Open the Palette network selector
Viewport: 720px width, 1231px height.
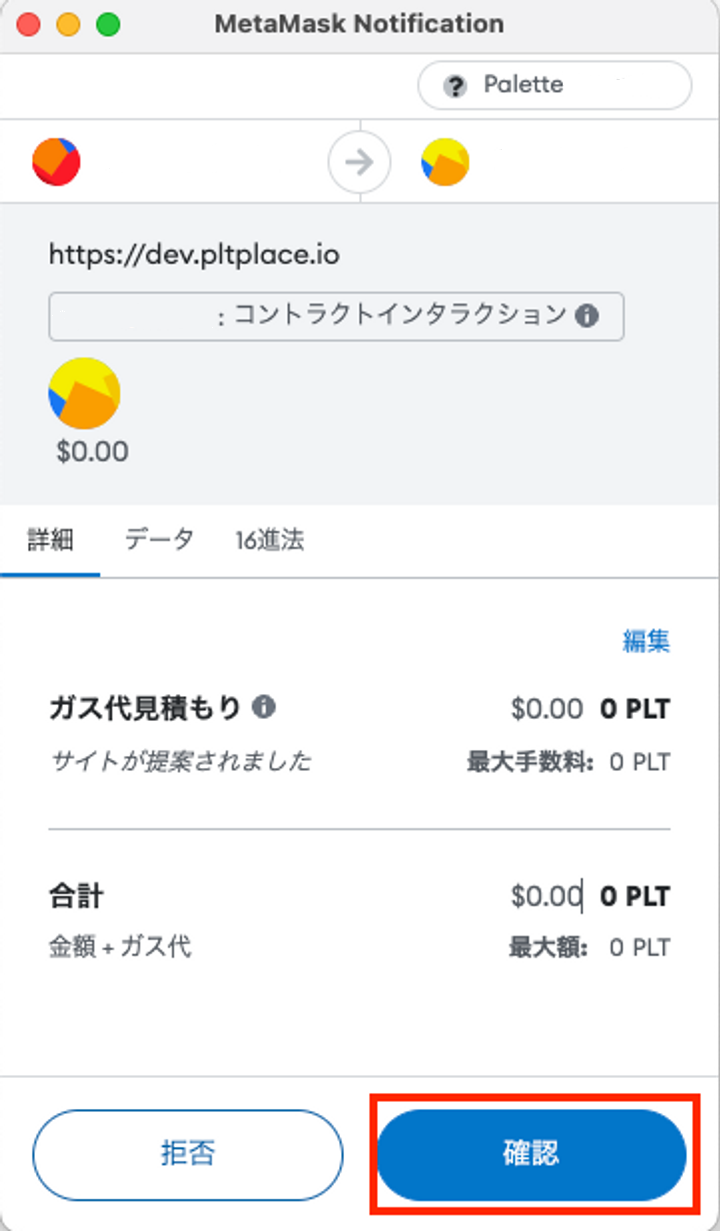coord(554,86)
